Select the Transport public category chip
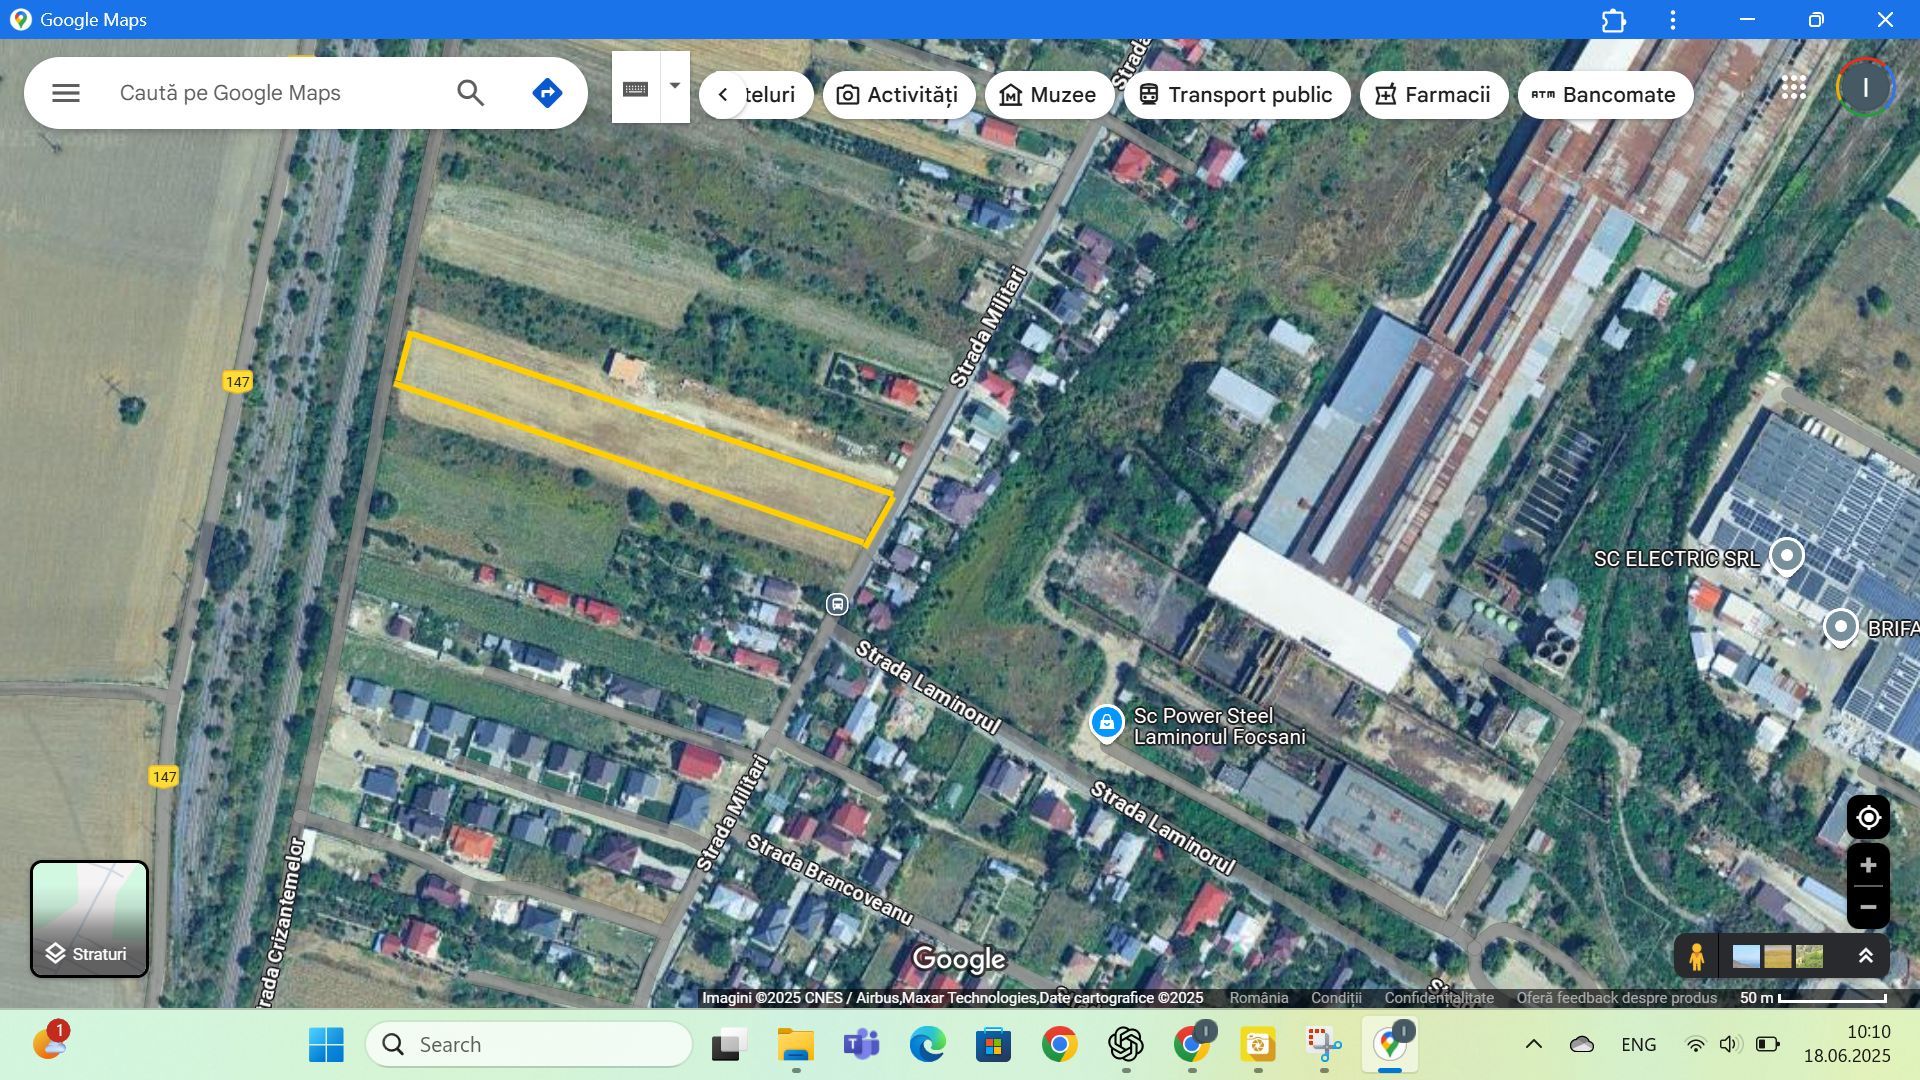This screenshot has width=1920, height=1080. coord(1238,94)
